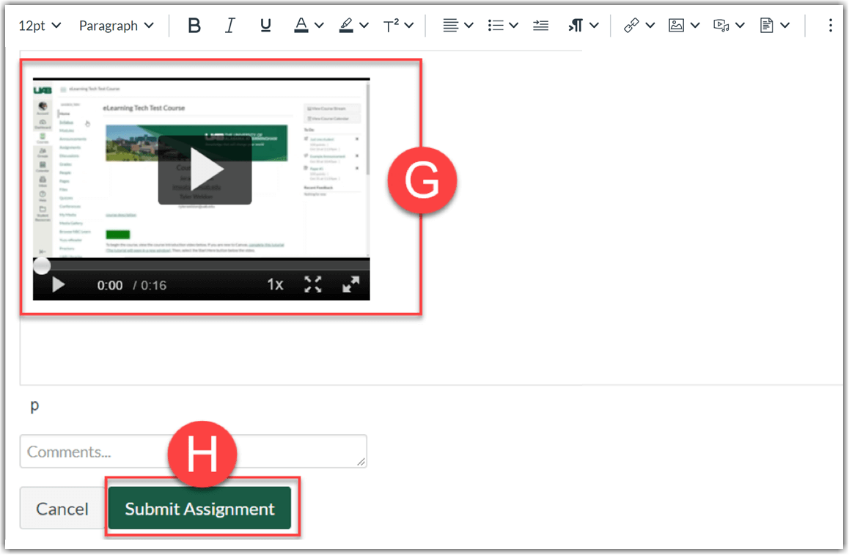Open the highlight color picker
This screenshot has width=849, height=555.
click(x=364, y=26)
